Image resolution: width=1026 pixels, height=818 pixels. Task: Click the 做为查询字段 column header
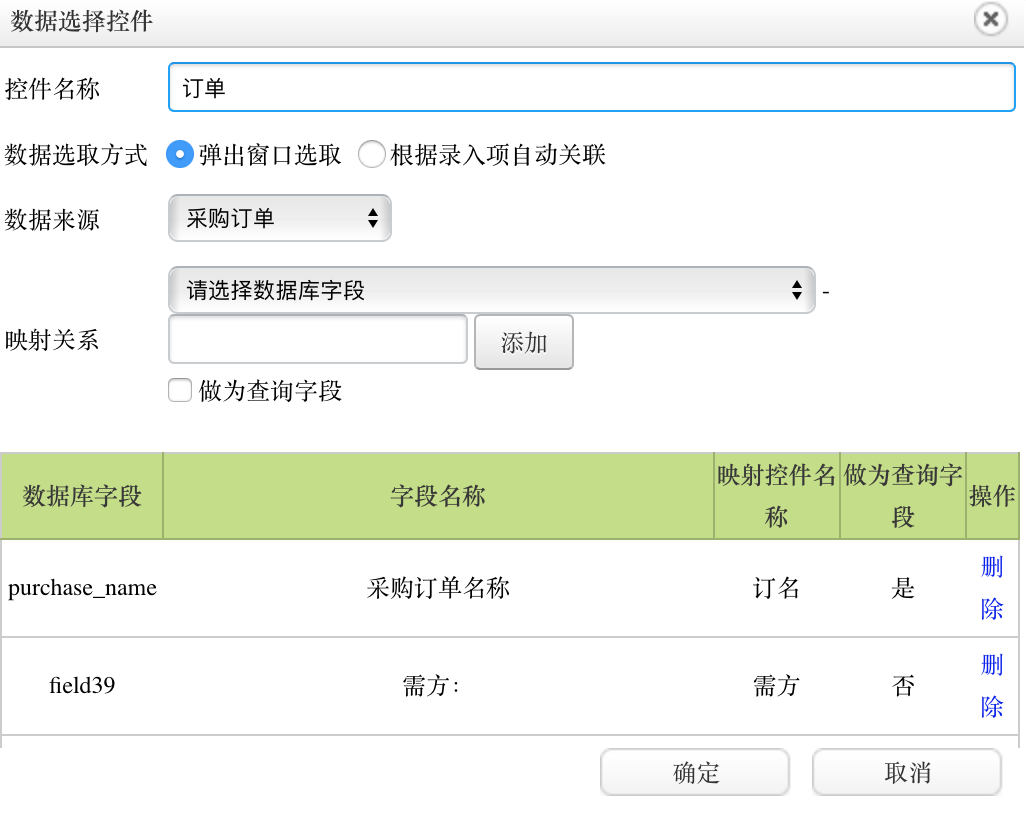point(903,496)
